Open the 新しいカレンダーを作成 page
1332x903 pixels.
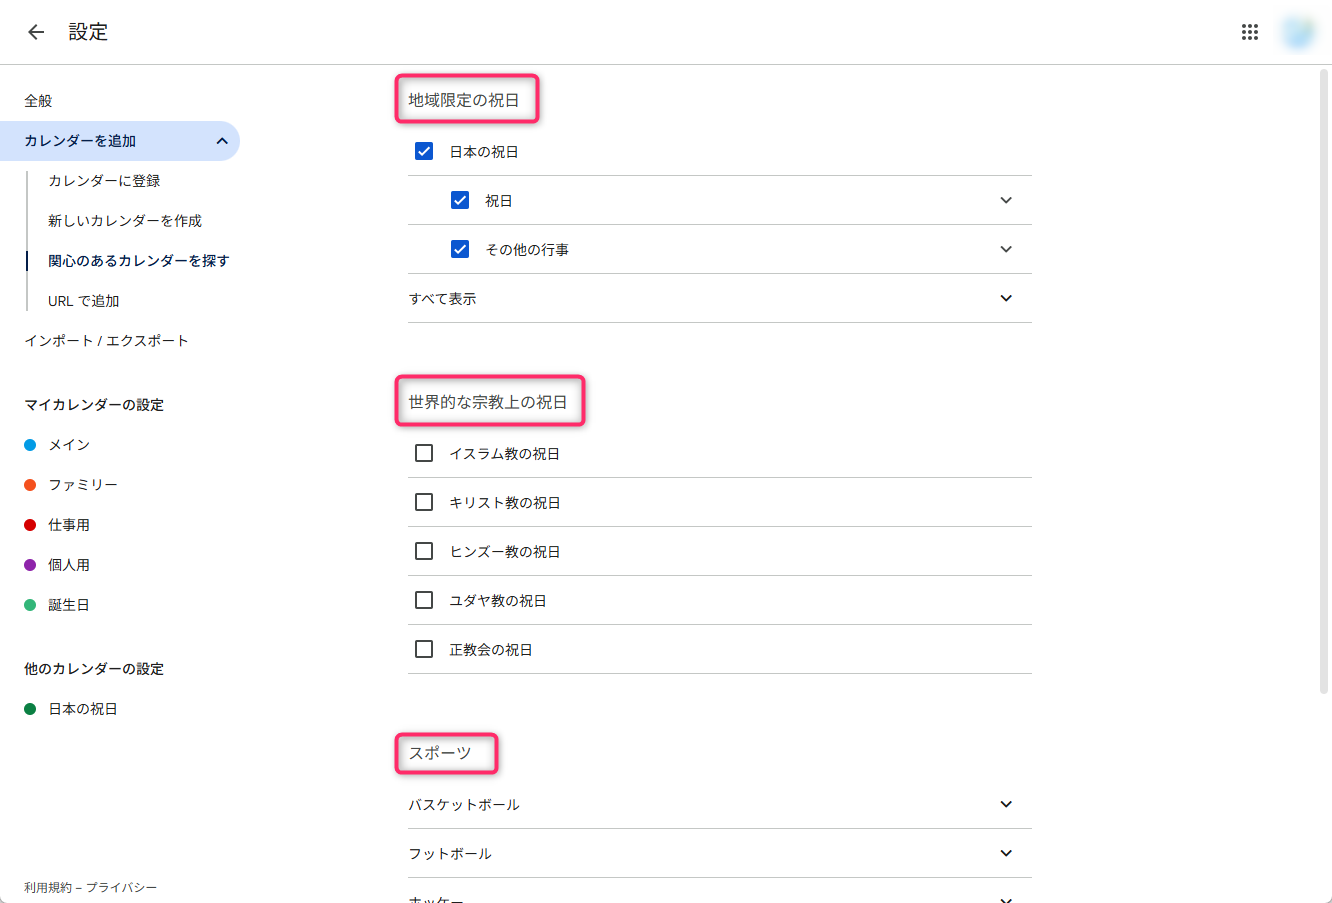(125, 220)
